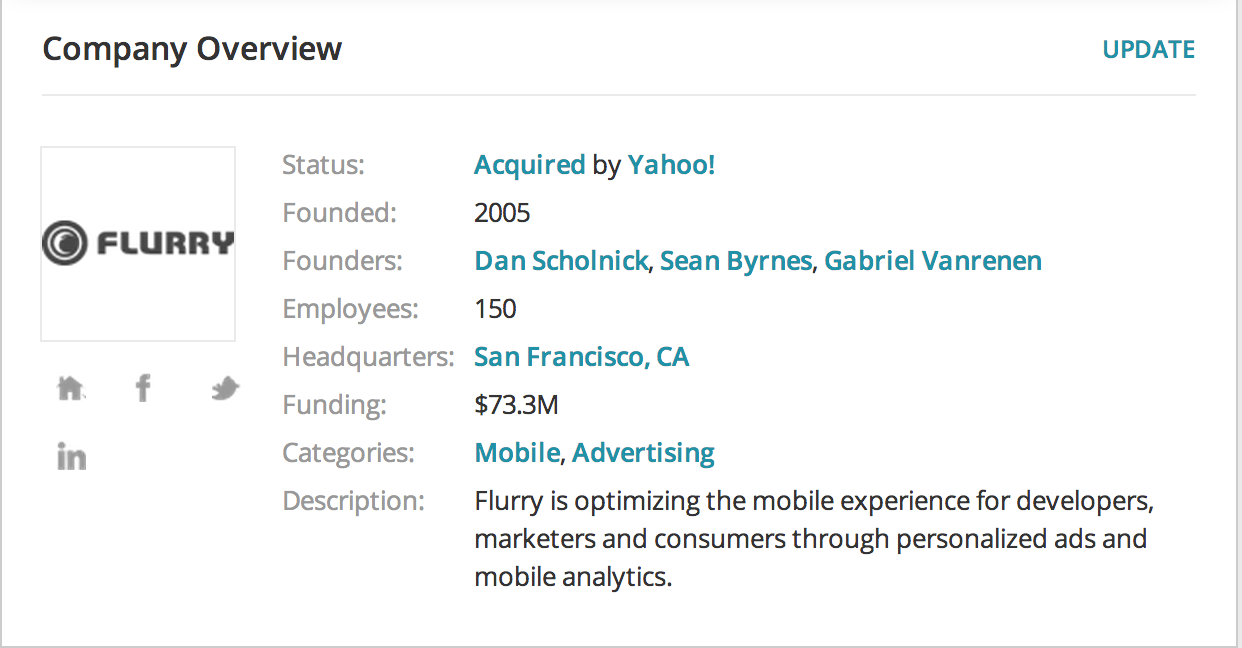Viewport: 1242px width, 648px height.
Task: Open the San Francisco, CA headquarters link
Action: click(581, 357)
